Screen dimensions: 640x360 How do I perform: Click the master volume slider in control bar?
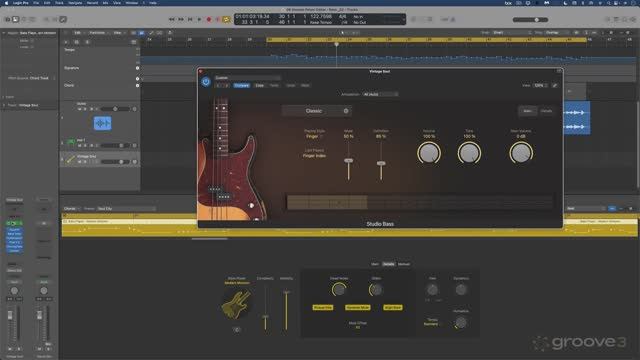coord(531,20)
